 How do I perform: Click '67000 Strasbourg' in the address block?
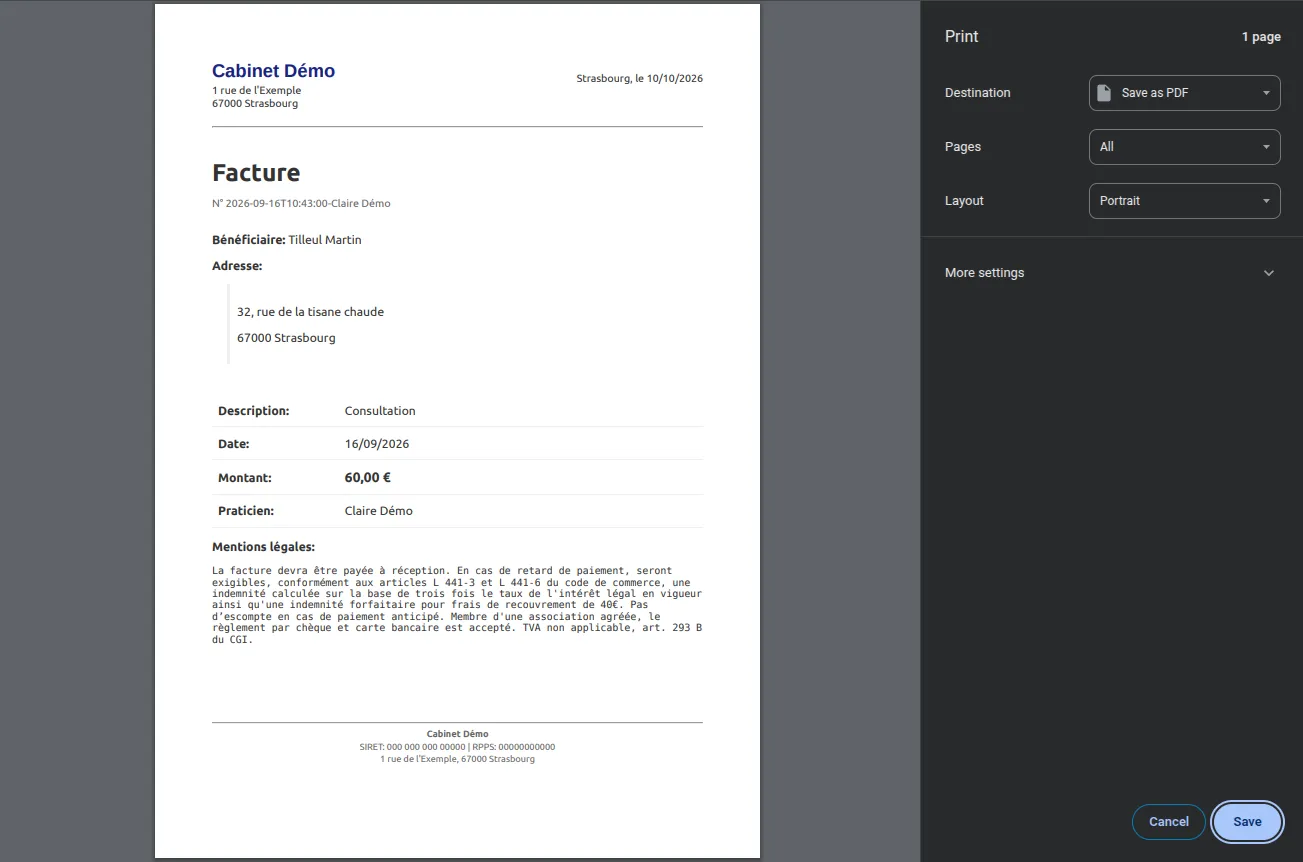[x=286, y=338]
